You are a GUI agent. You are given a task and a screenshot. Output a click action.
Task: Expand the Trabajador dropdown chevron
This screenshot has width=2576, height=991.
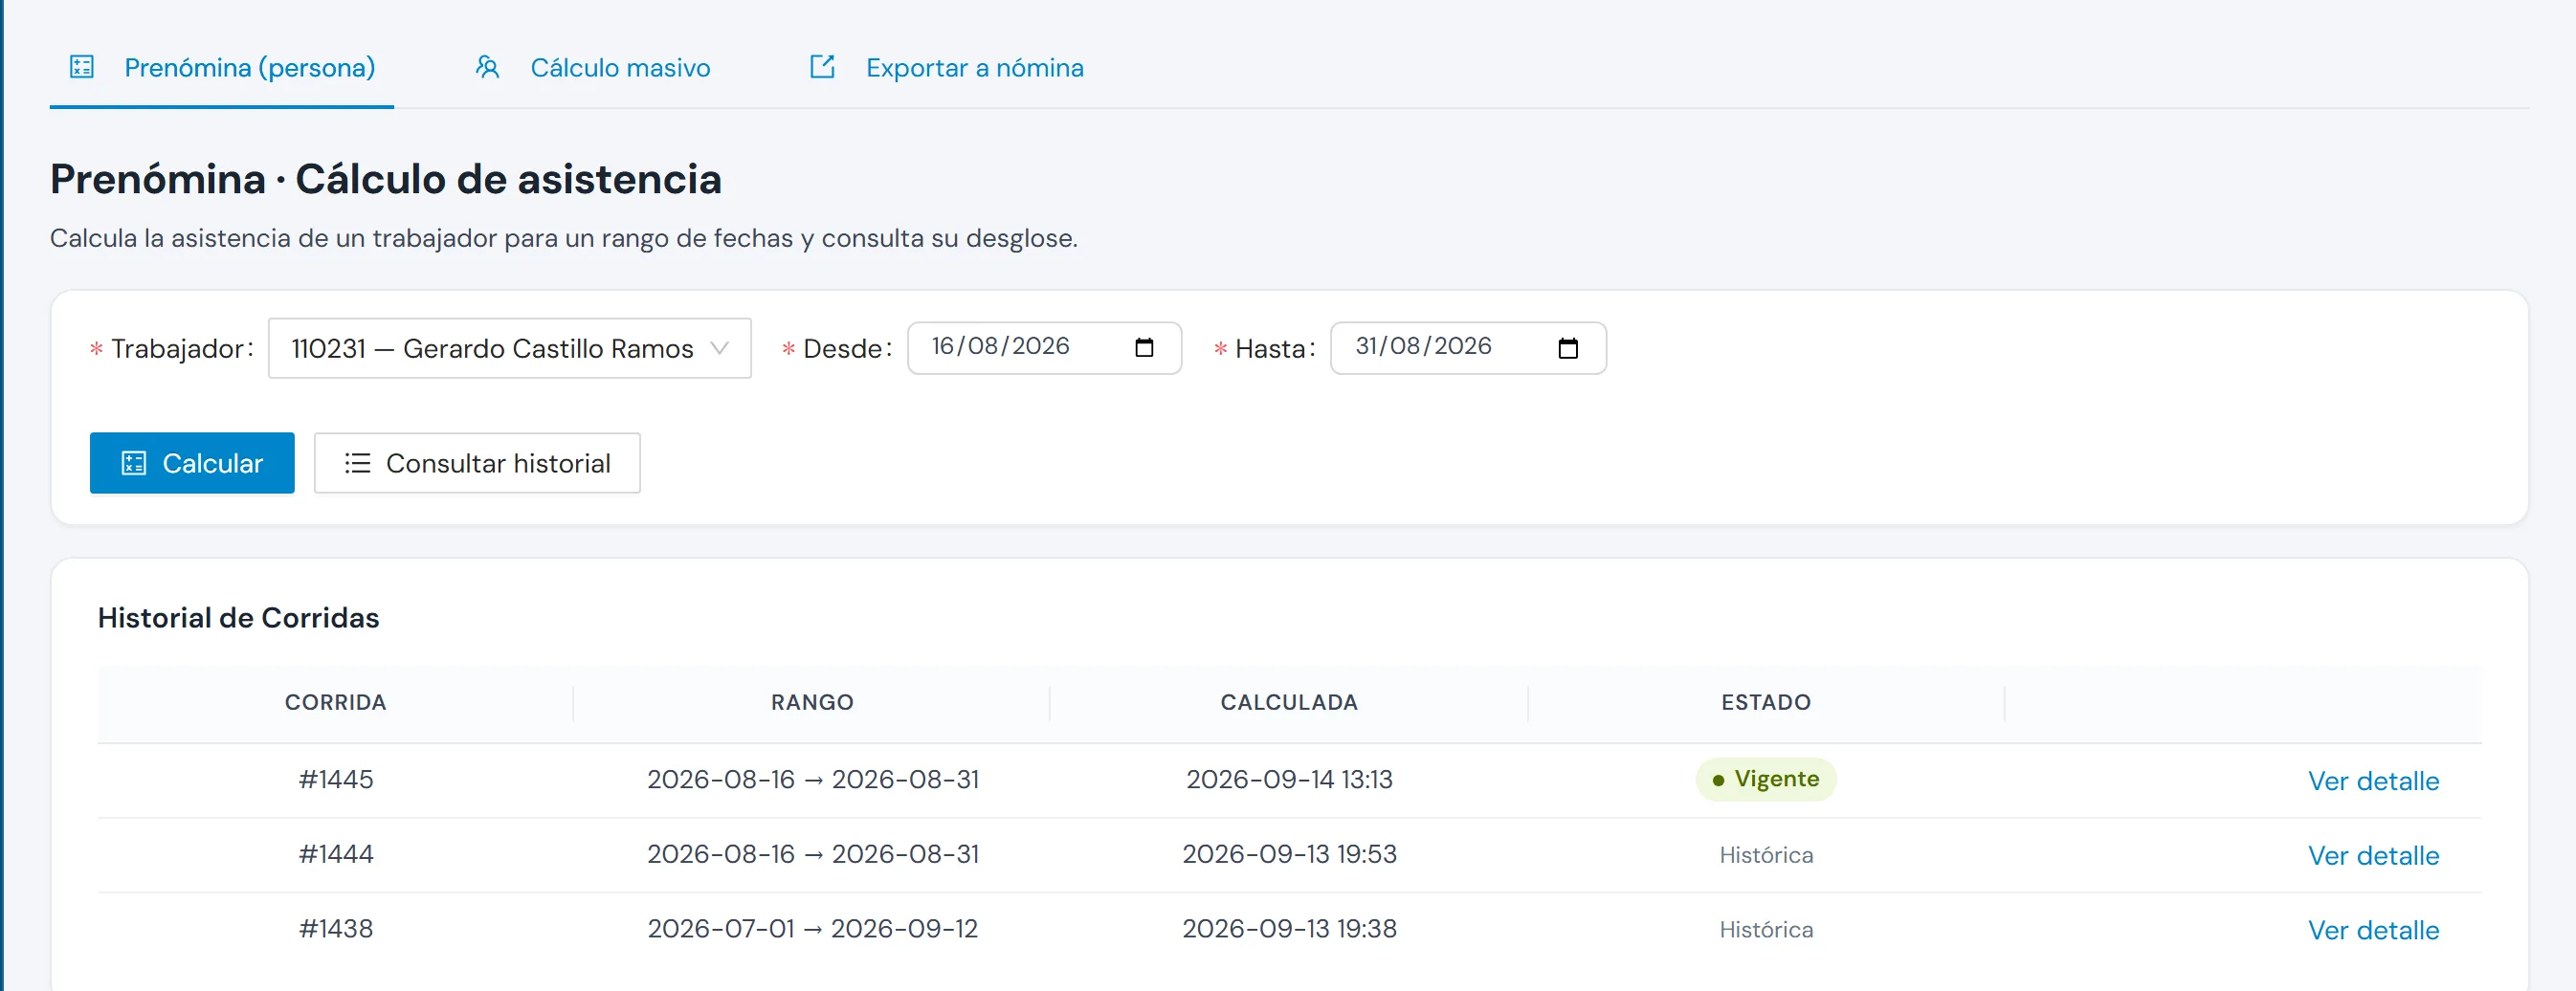click(719, 348)
